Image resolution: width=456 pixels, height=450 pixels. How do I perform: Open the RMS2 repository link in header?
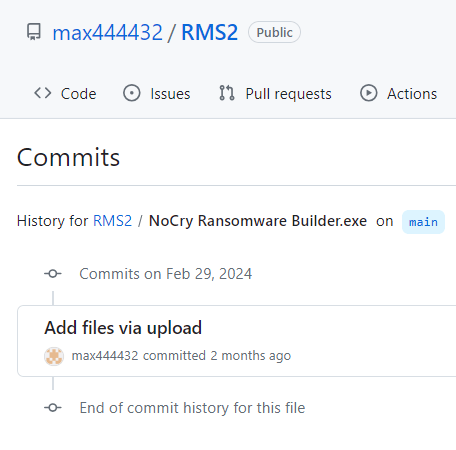[210, 33]
